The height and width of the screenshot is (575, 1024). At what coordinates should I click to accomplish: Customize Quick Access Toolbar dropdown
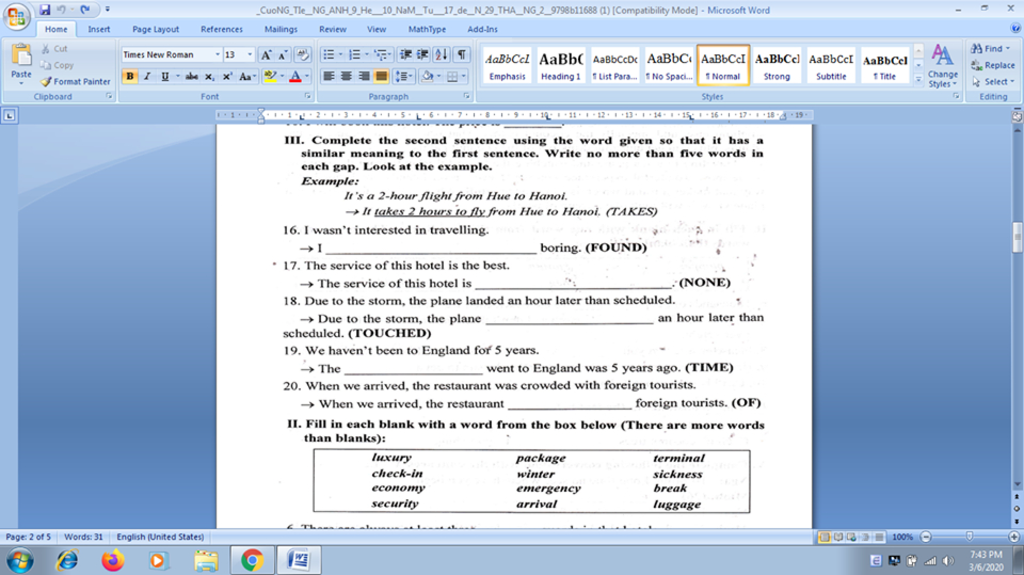(107, 10)
